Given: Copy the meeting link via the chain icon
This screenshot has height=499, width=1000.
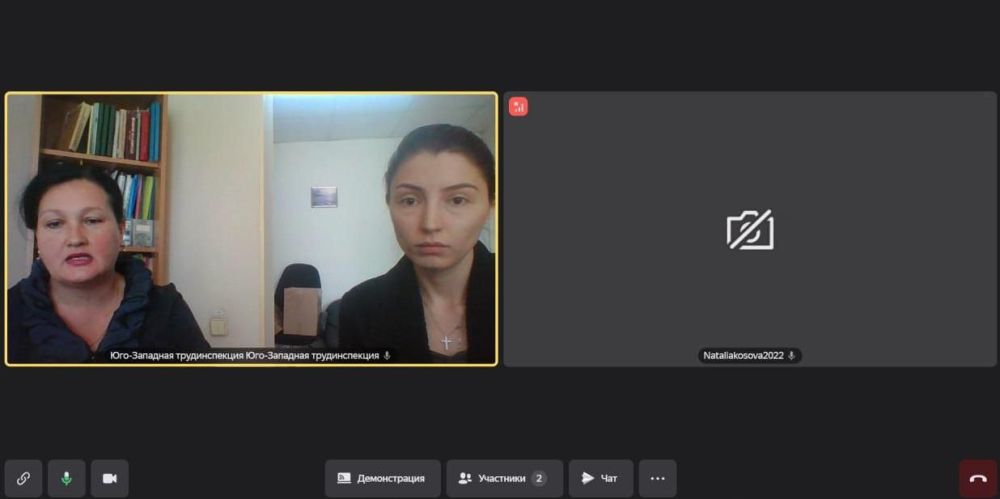Looking at the screenshot, I should (x=23, y=478).
